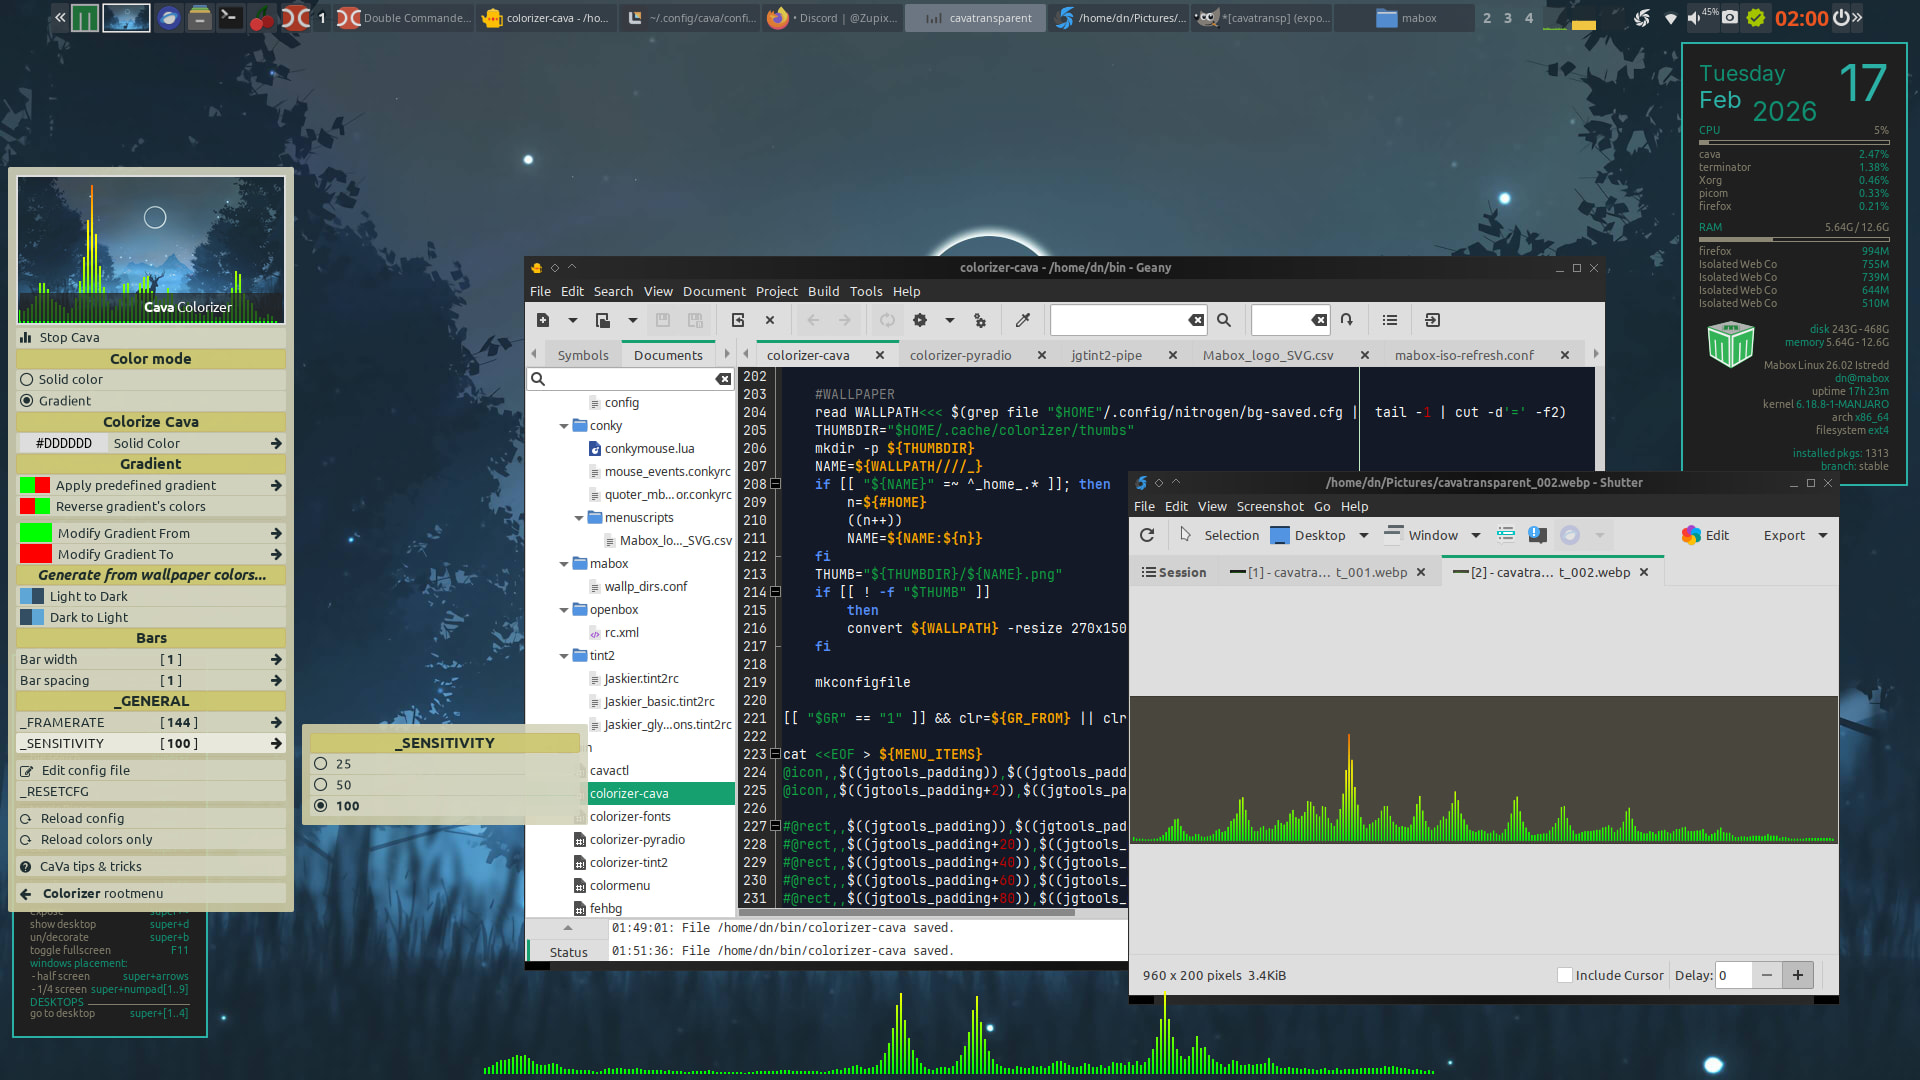Viewport: 1920px width, 1080px height.
Task: Click the build gear icon in Geany
Action: tap(920, 320)
